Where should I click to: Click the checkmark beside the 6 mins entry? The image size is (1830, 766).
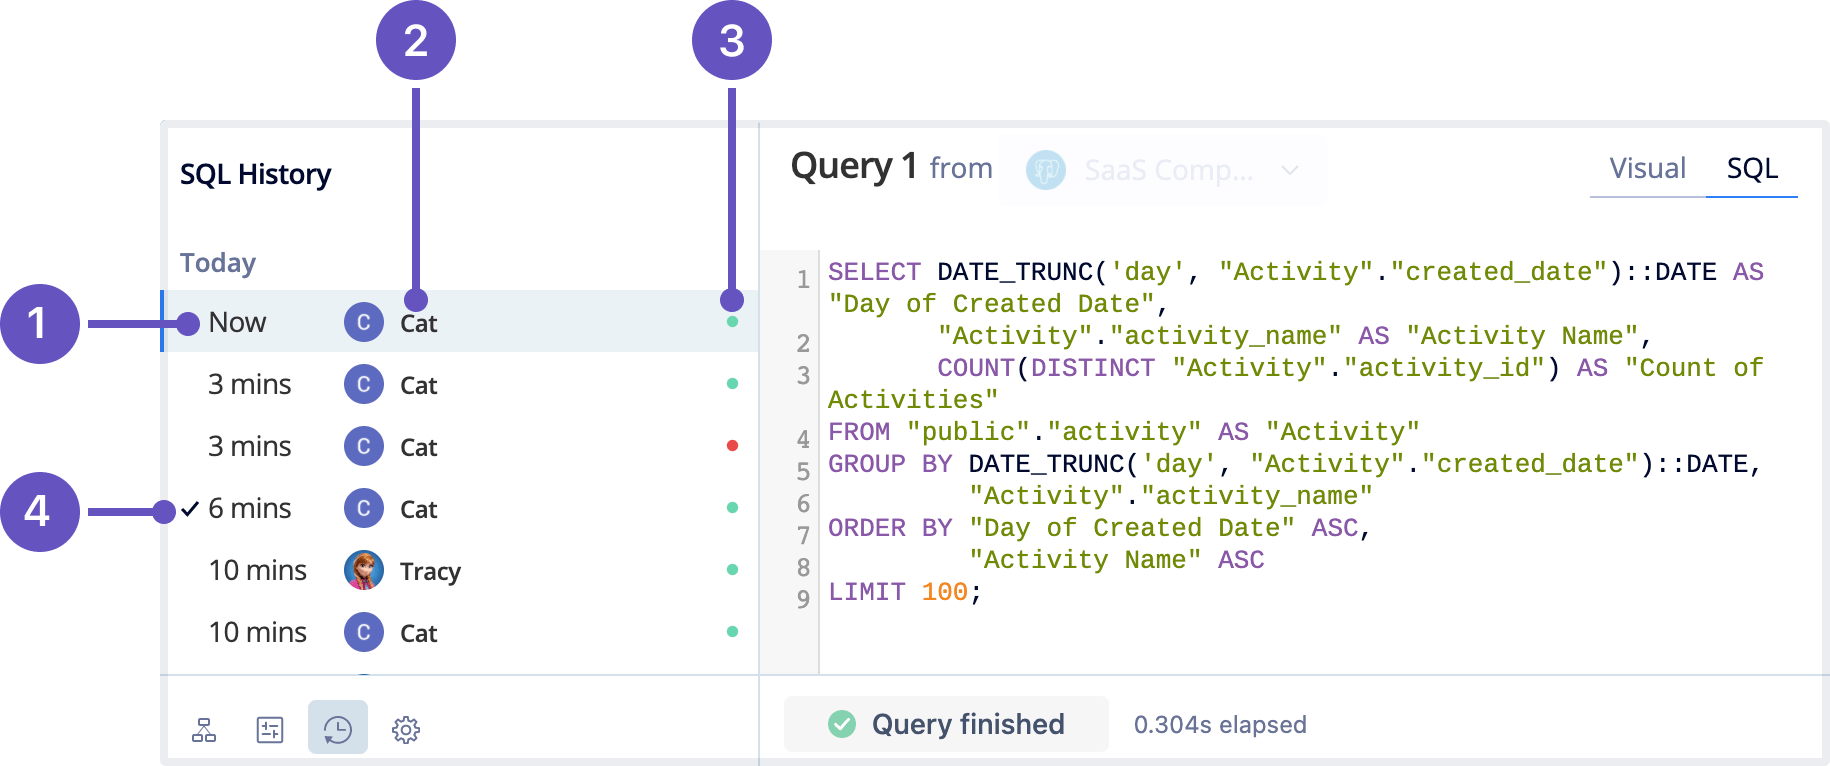[188, 508]
